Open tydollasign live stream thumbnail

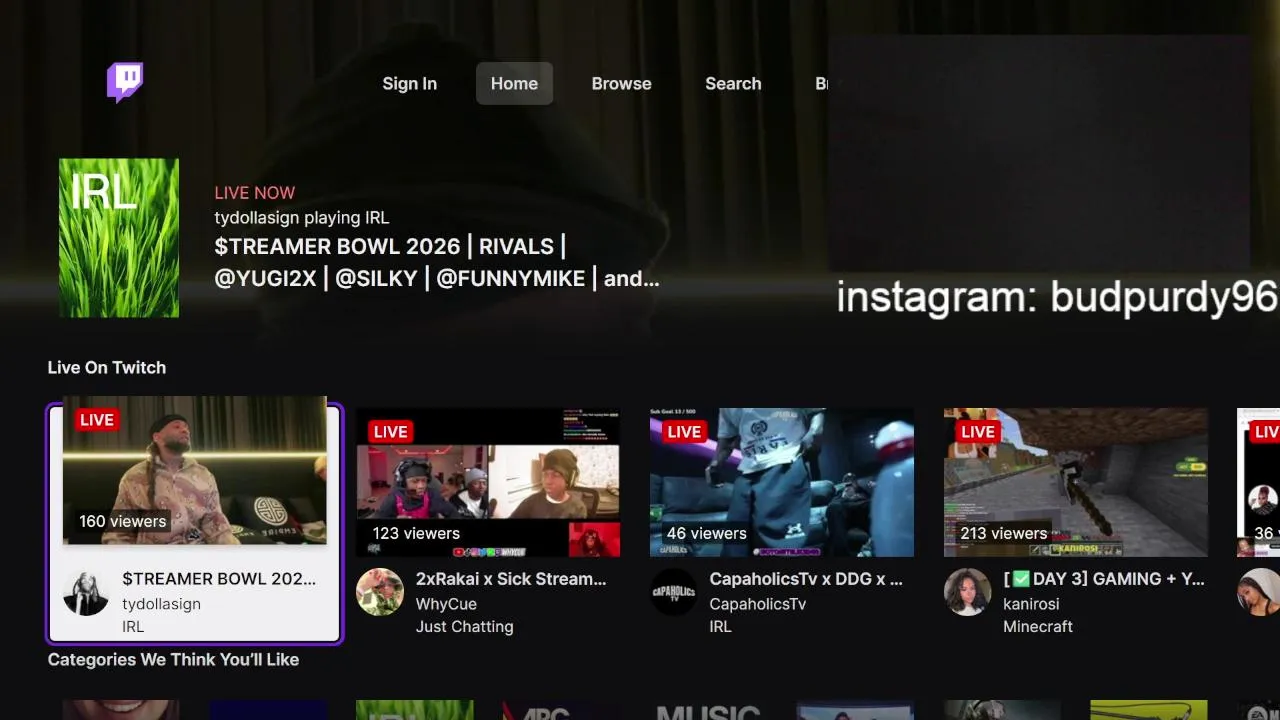pos(195,470)
